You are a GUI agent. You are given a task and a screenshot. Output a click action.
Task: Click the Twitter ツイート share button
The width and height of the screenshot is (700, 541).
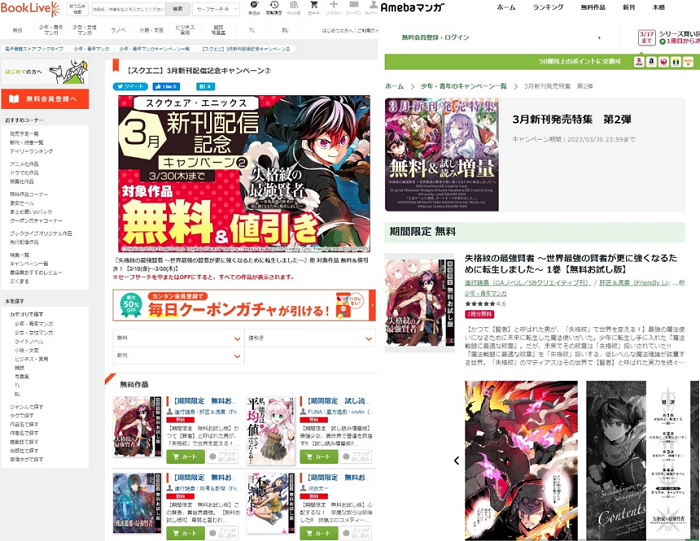(130, 87)
